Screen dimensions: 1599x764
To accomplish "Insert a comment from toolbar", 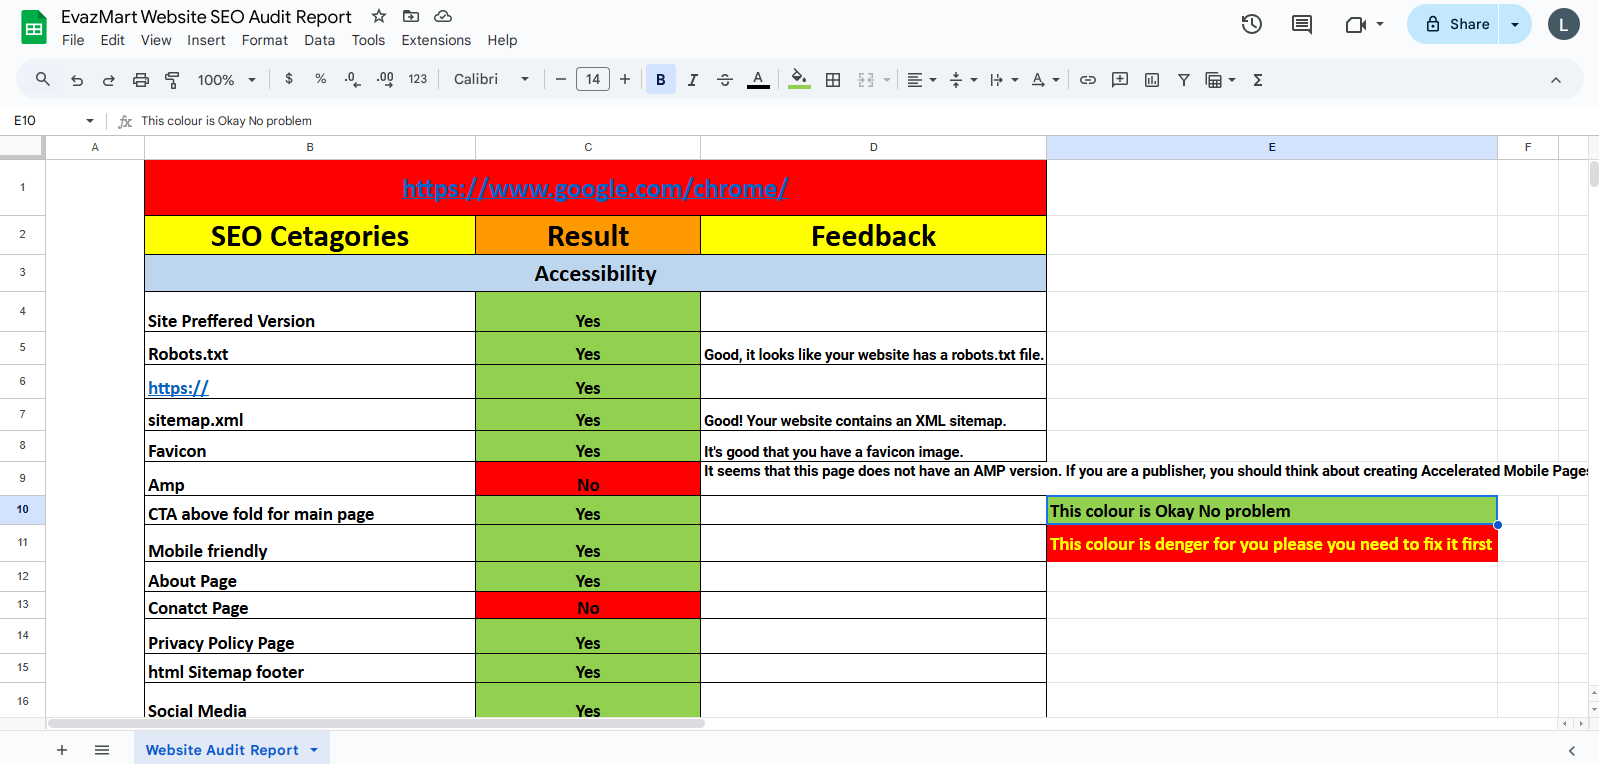I will 1120,80.
